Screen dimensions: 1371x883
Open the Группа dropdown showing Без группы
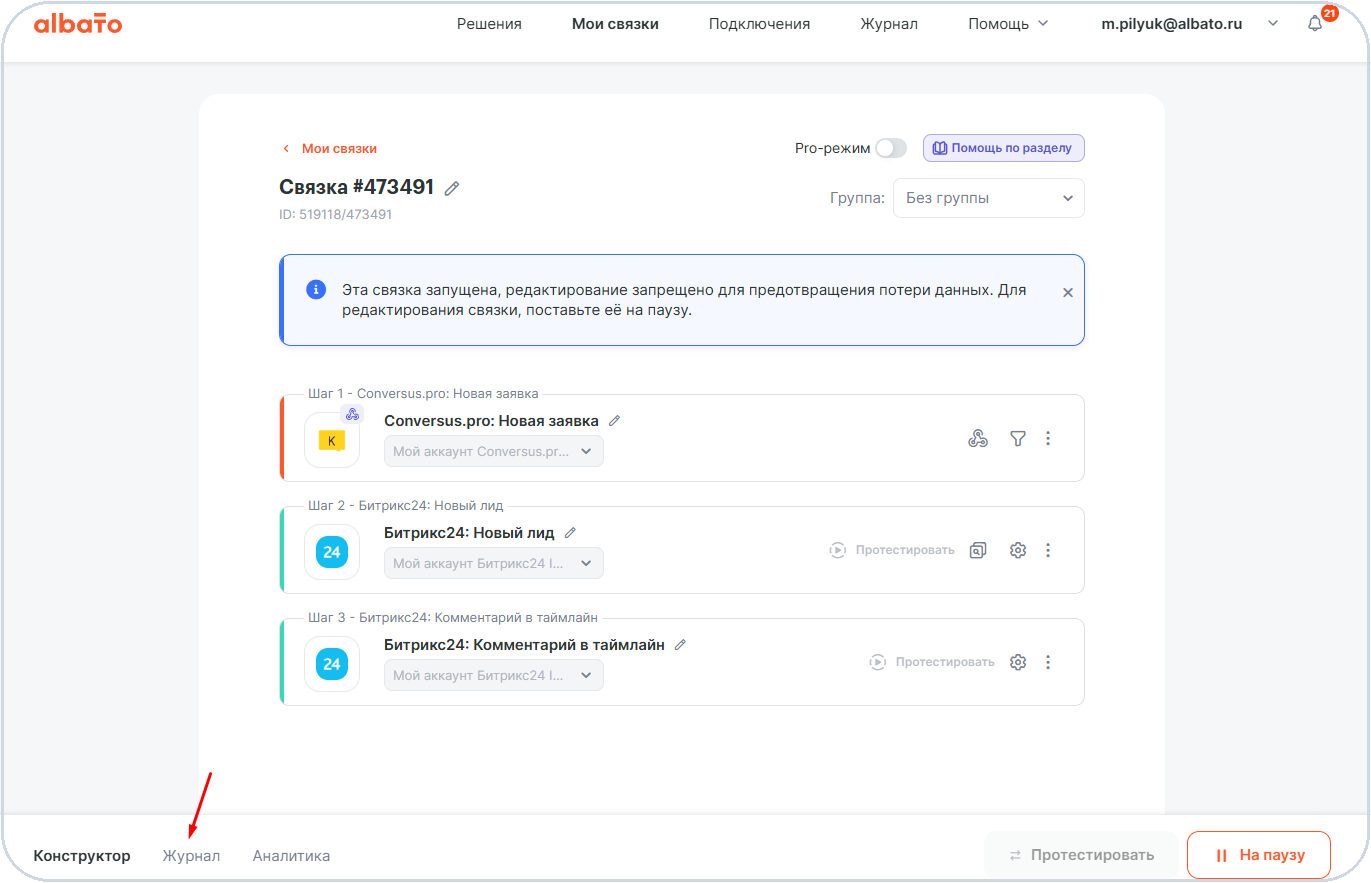pyautogui.click(x=989, y=198)
